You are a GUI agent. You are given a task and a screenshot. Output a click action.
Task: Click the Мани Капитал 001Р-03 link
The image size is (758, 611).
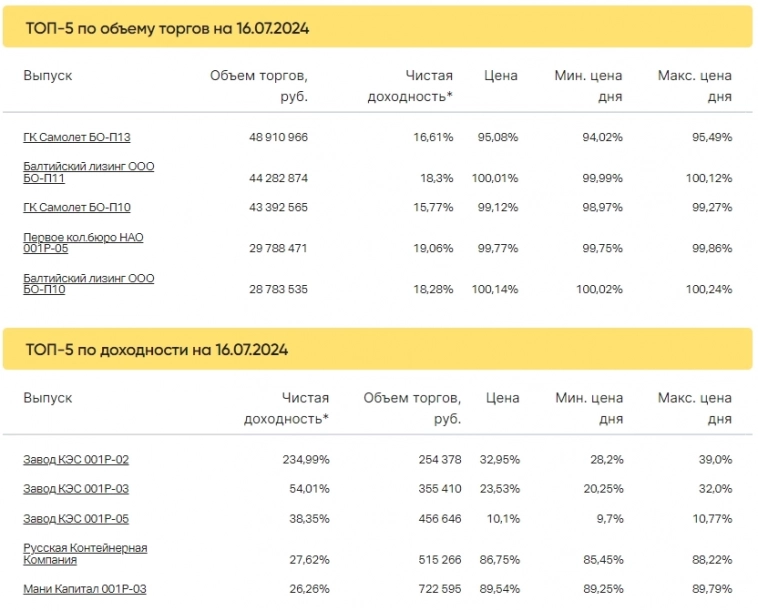click(x=85, y=589)
